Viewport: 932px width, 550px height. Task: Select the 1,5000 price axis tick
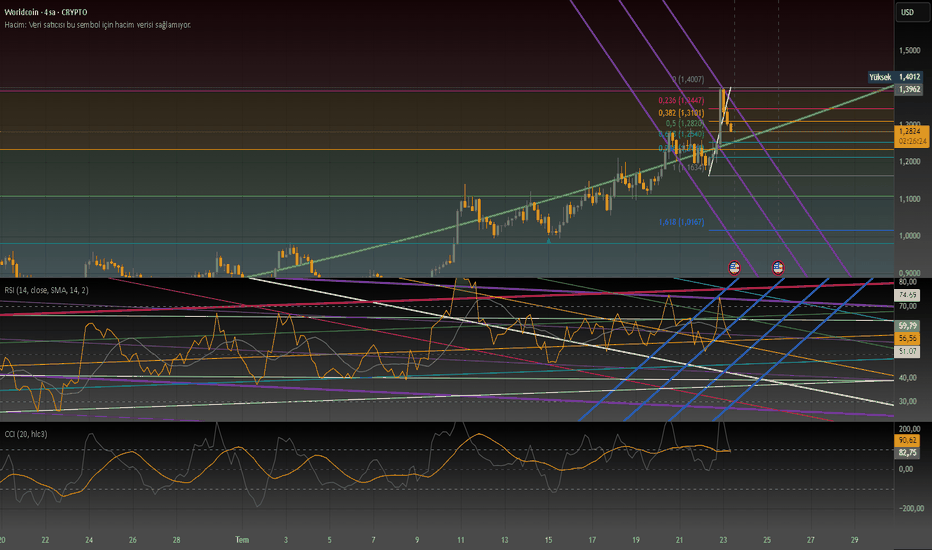[x=909, y=51]
